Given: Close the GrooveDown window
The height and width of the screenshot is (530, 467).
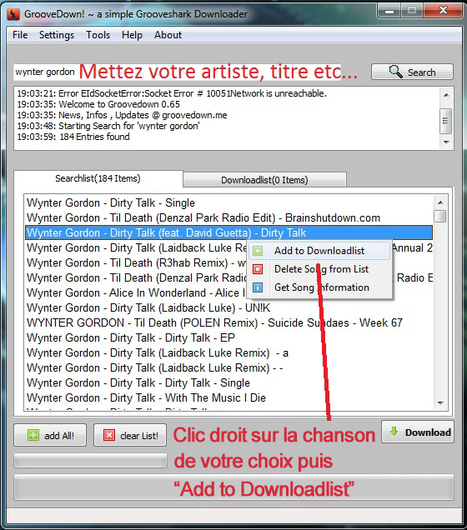Looking at the screenshot, I should pyautogui.click(x=443, y=11).
